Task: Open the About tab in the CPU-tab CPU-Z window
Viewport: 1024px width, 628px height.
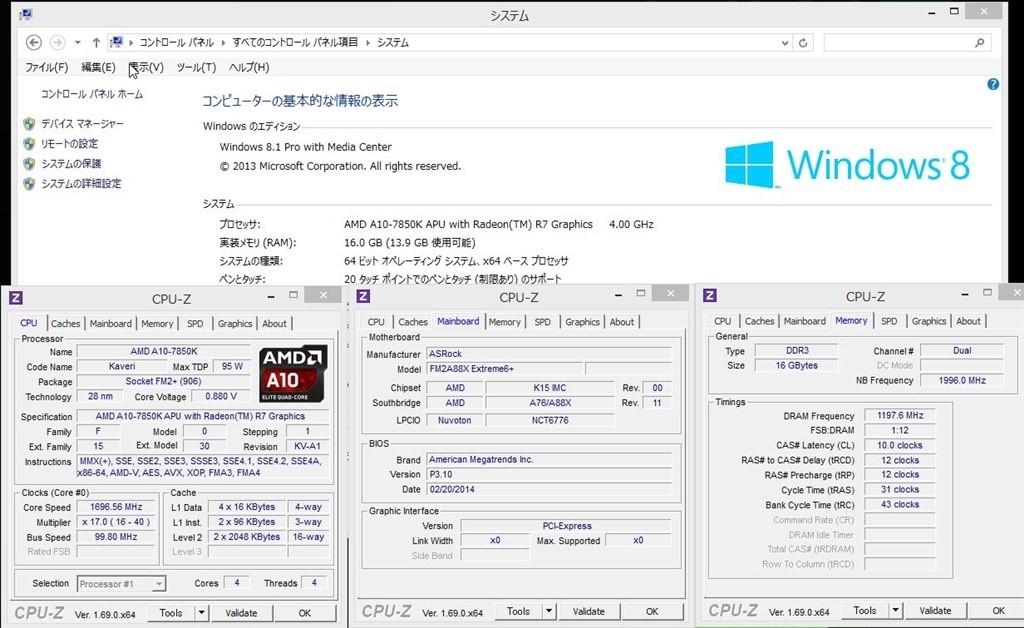Action: point(274,323)
